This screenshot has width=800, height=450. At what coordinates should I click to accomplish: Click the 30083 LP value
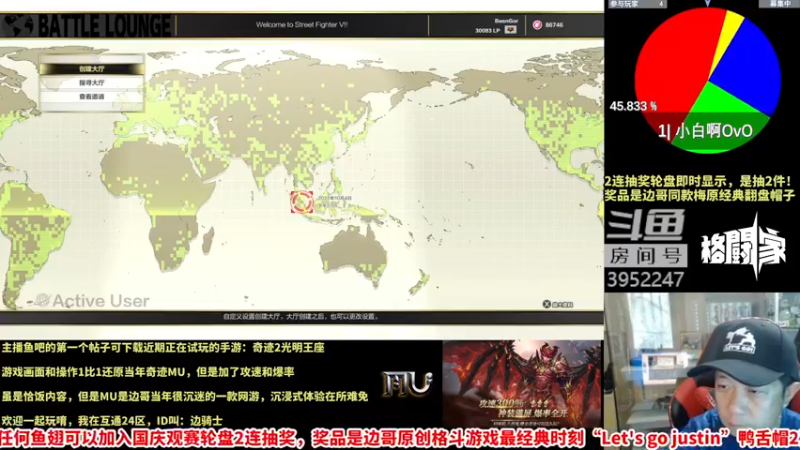click(487, 31)
